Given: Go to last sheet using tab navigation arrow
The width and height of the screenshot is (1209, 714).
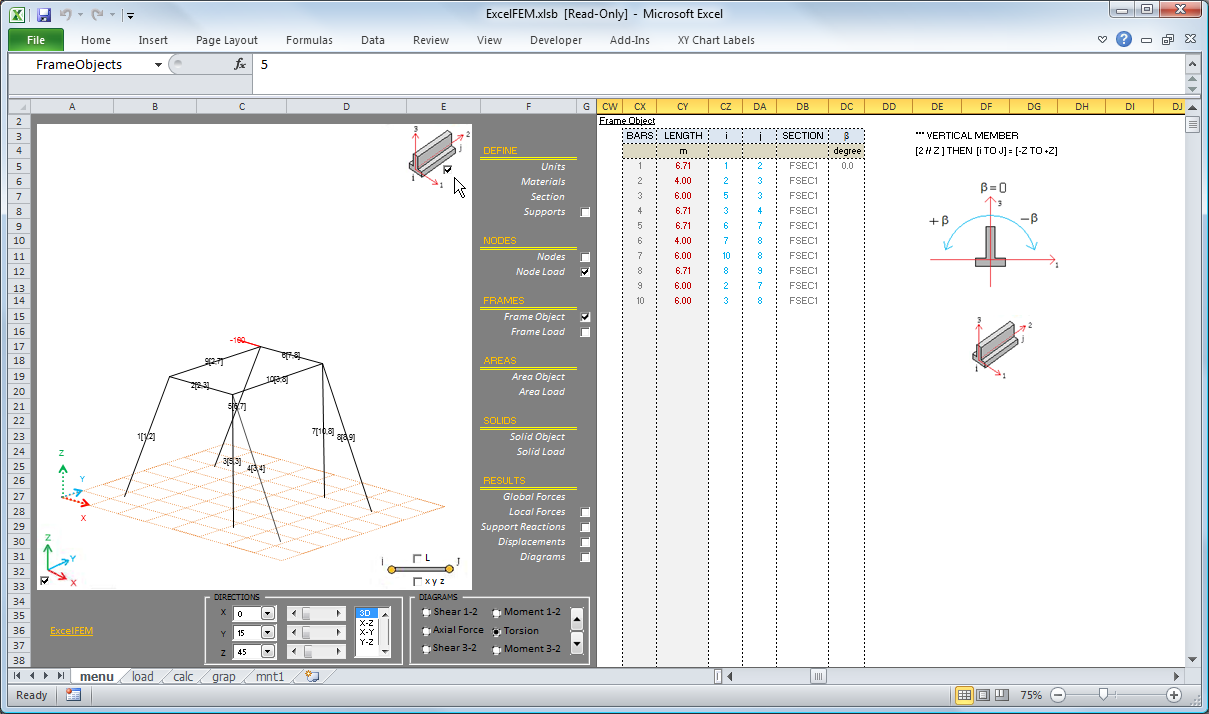Looking at the screenshot, I should [x=61, y=676].
